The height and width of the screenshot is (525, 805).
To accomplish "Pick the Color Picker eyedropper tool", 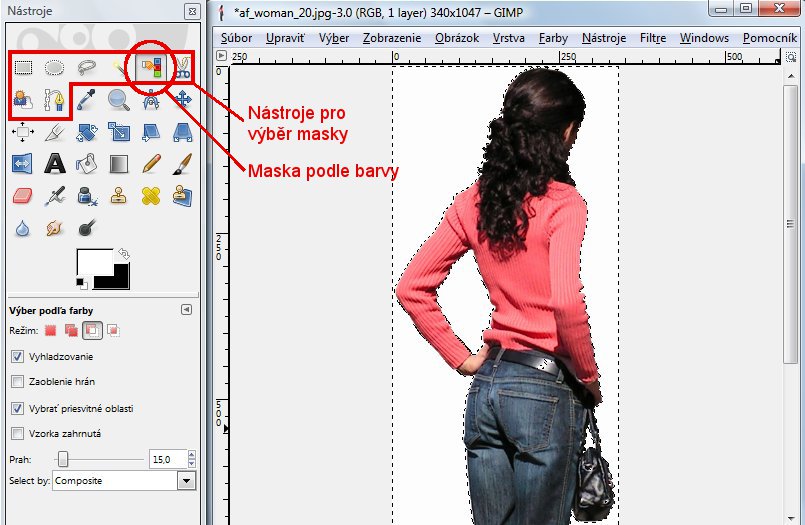I will 87,100.
